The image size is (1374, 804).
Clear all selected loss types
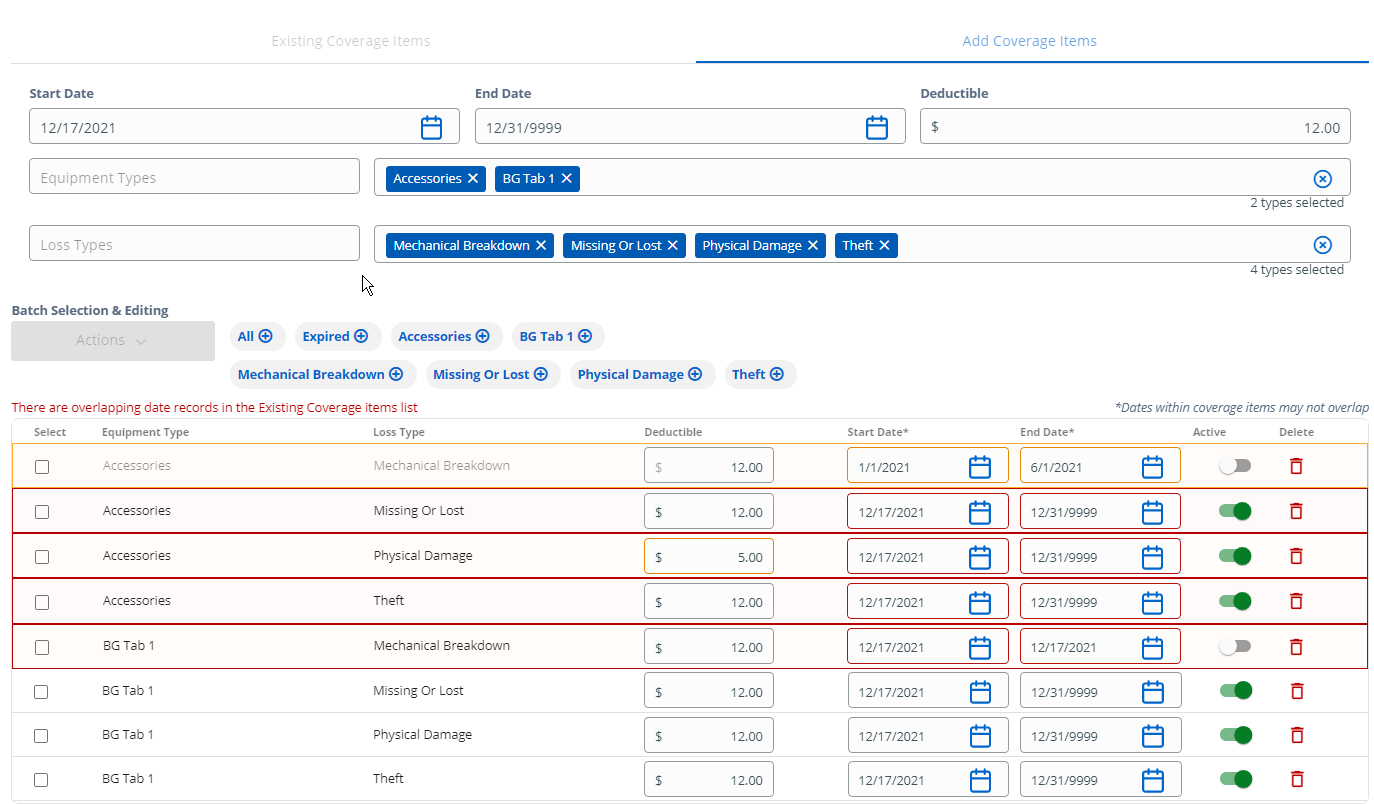[x=1322, y=245]
